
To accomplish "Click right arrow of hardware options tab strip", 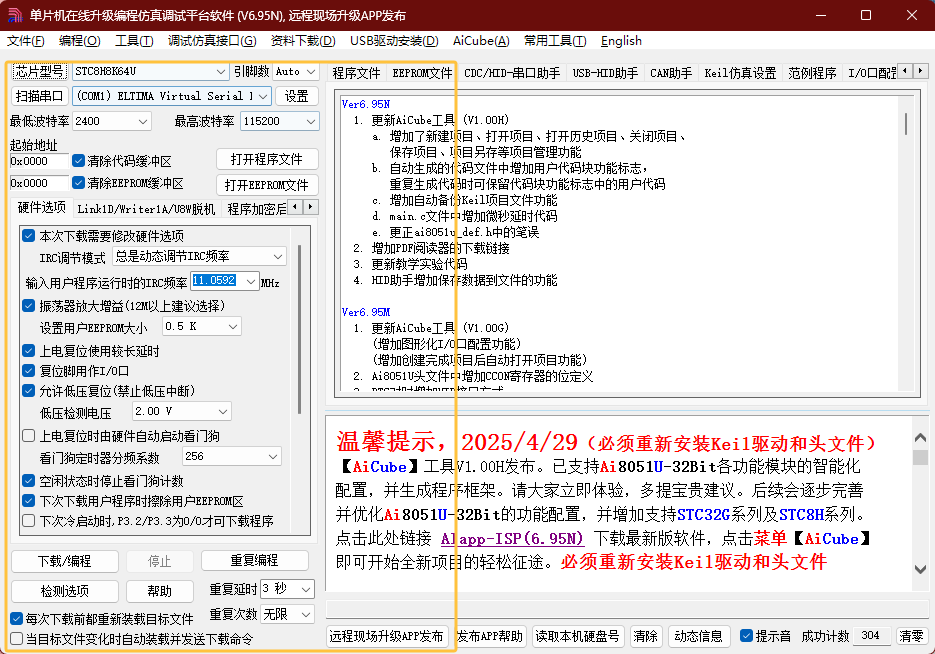I will click(x=310, y=207).
